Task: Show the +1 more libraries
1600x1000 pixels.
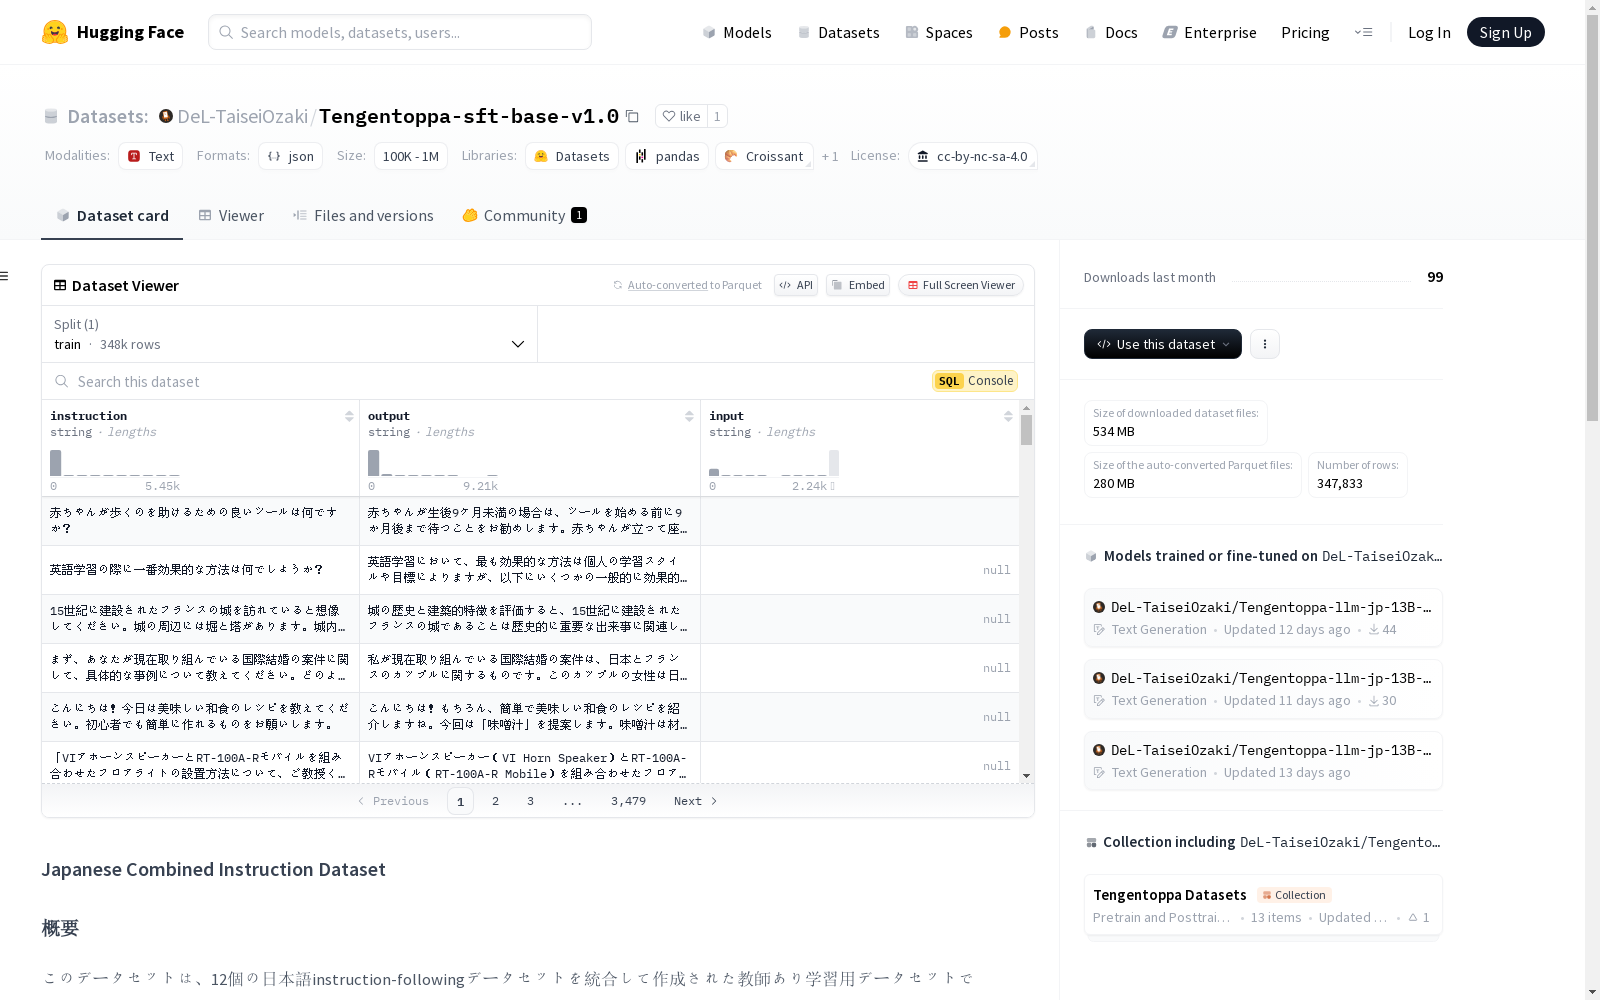Action: (830, 156)
